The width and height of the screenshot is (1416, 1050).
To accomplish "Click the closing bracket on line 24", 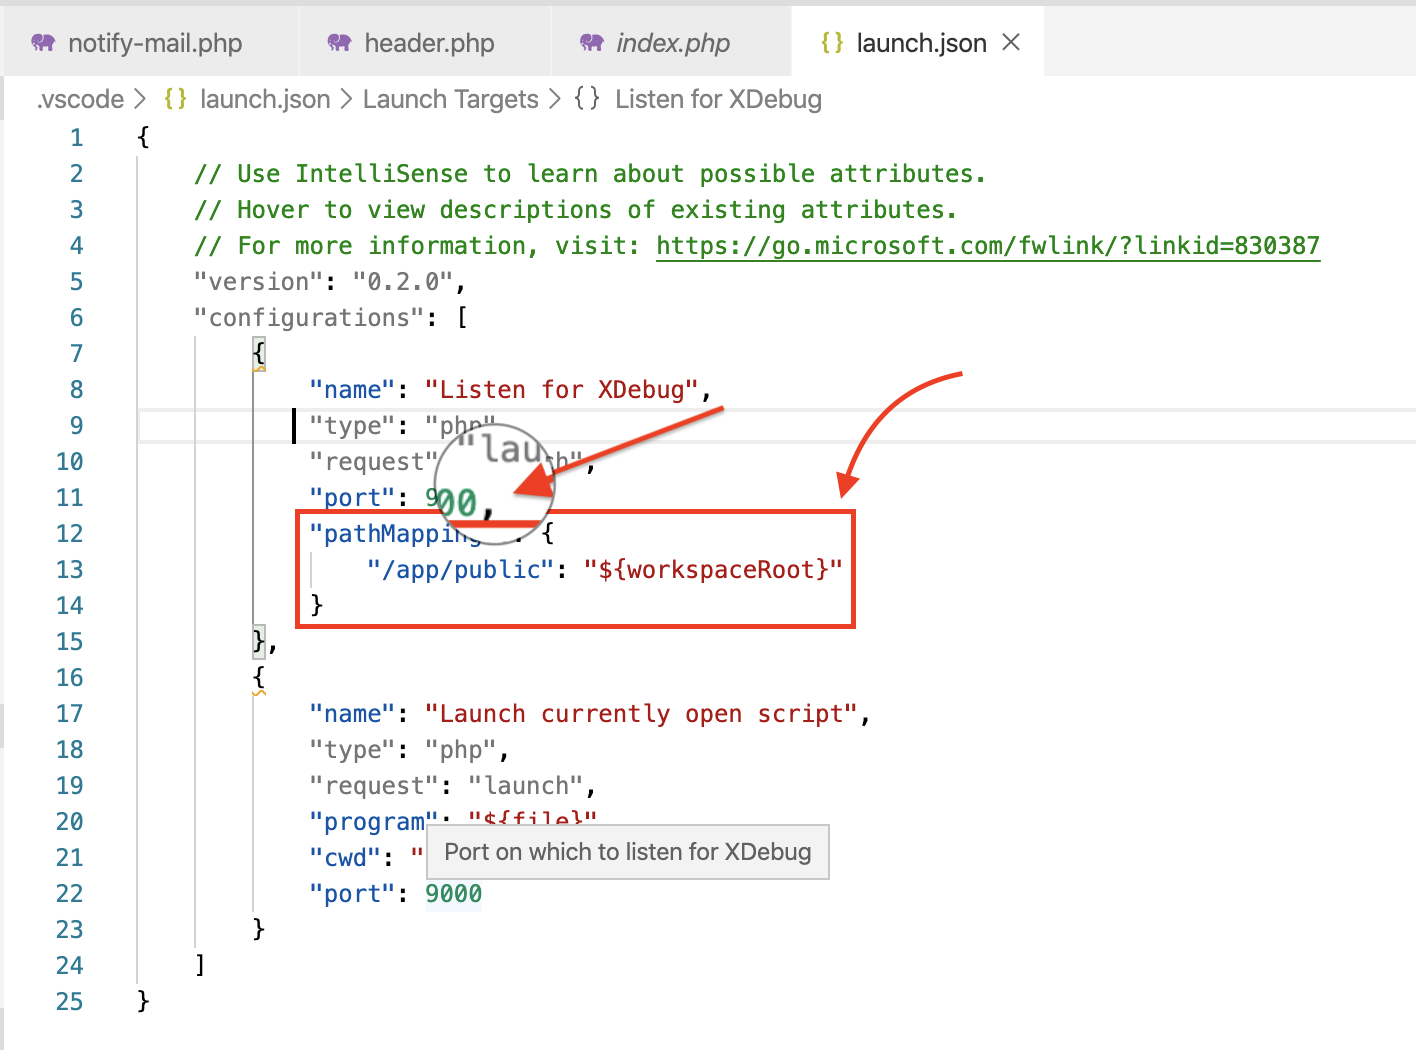I will pyautogui.click(x=201, y=966).
